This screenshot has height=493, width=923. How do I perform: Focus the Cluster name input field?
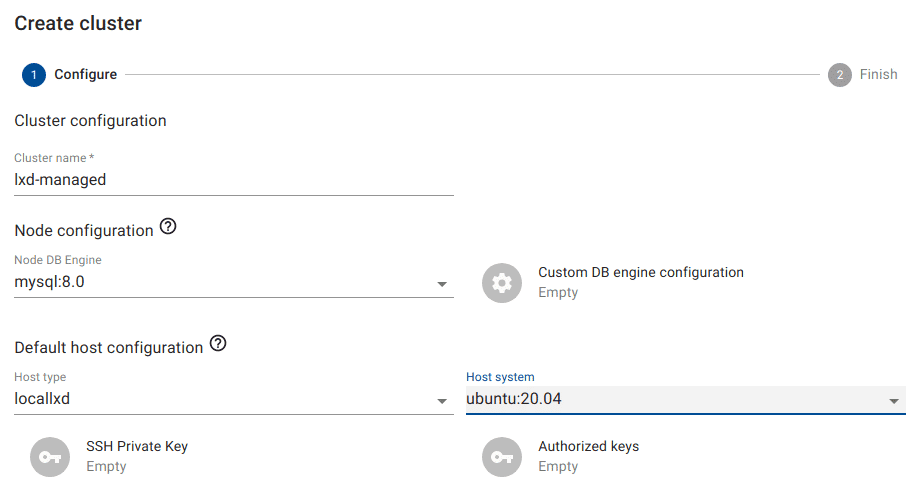pyautogui.click(x=233, y=181)
